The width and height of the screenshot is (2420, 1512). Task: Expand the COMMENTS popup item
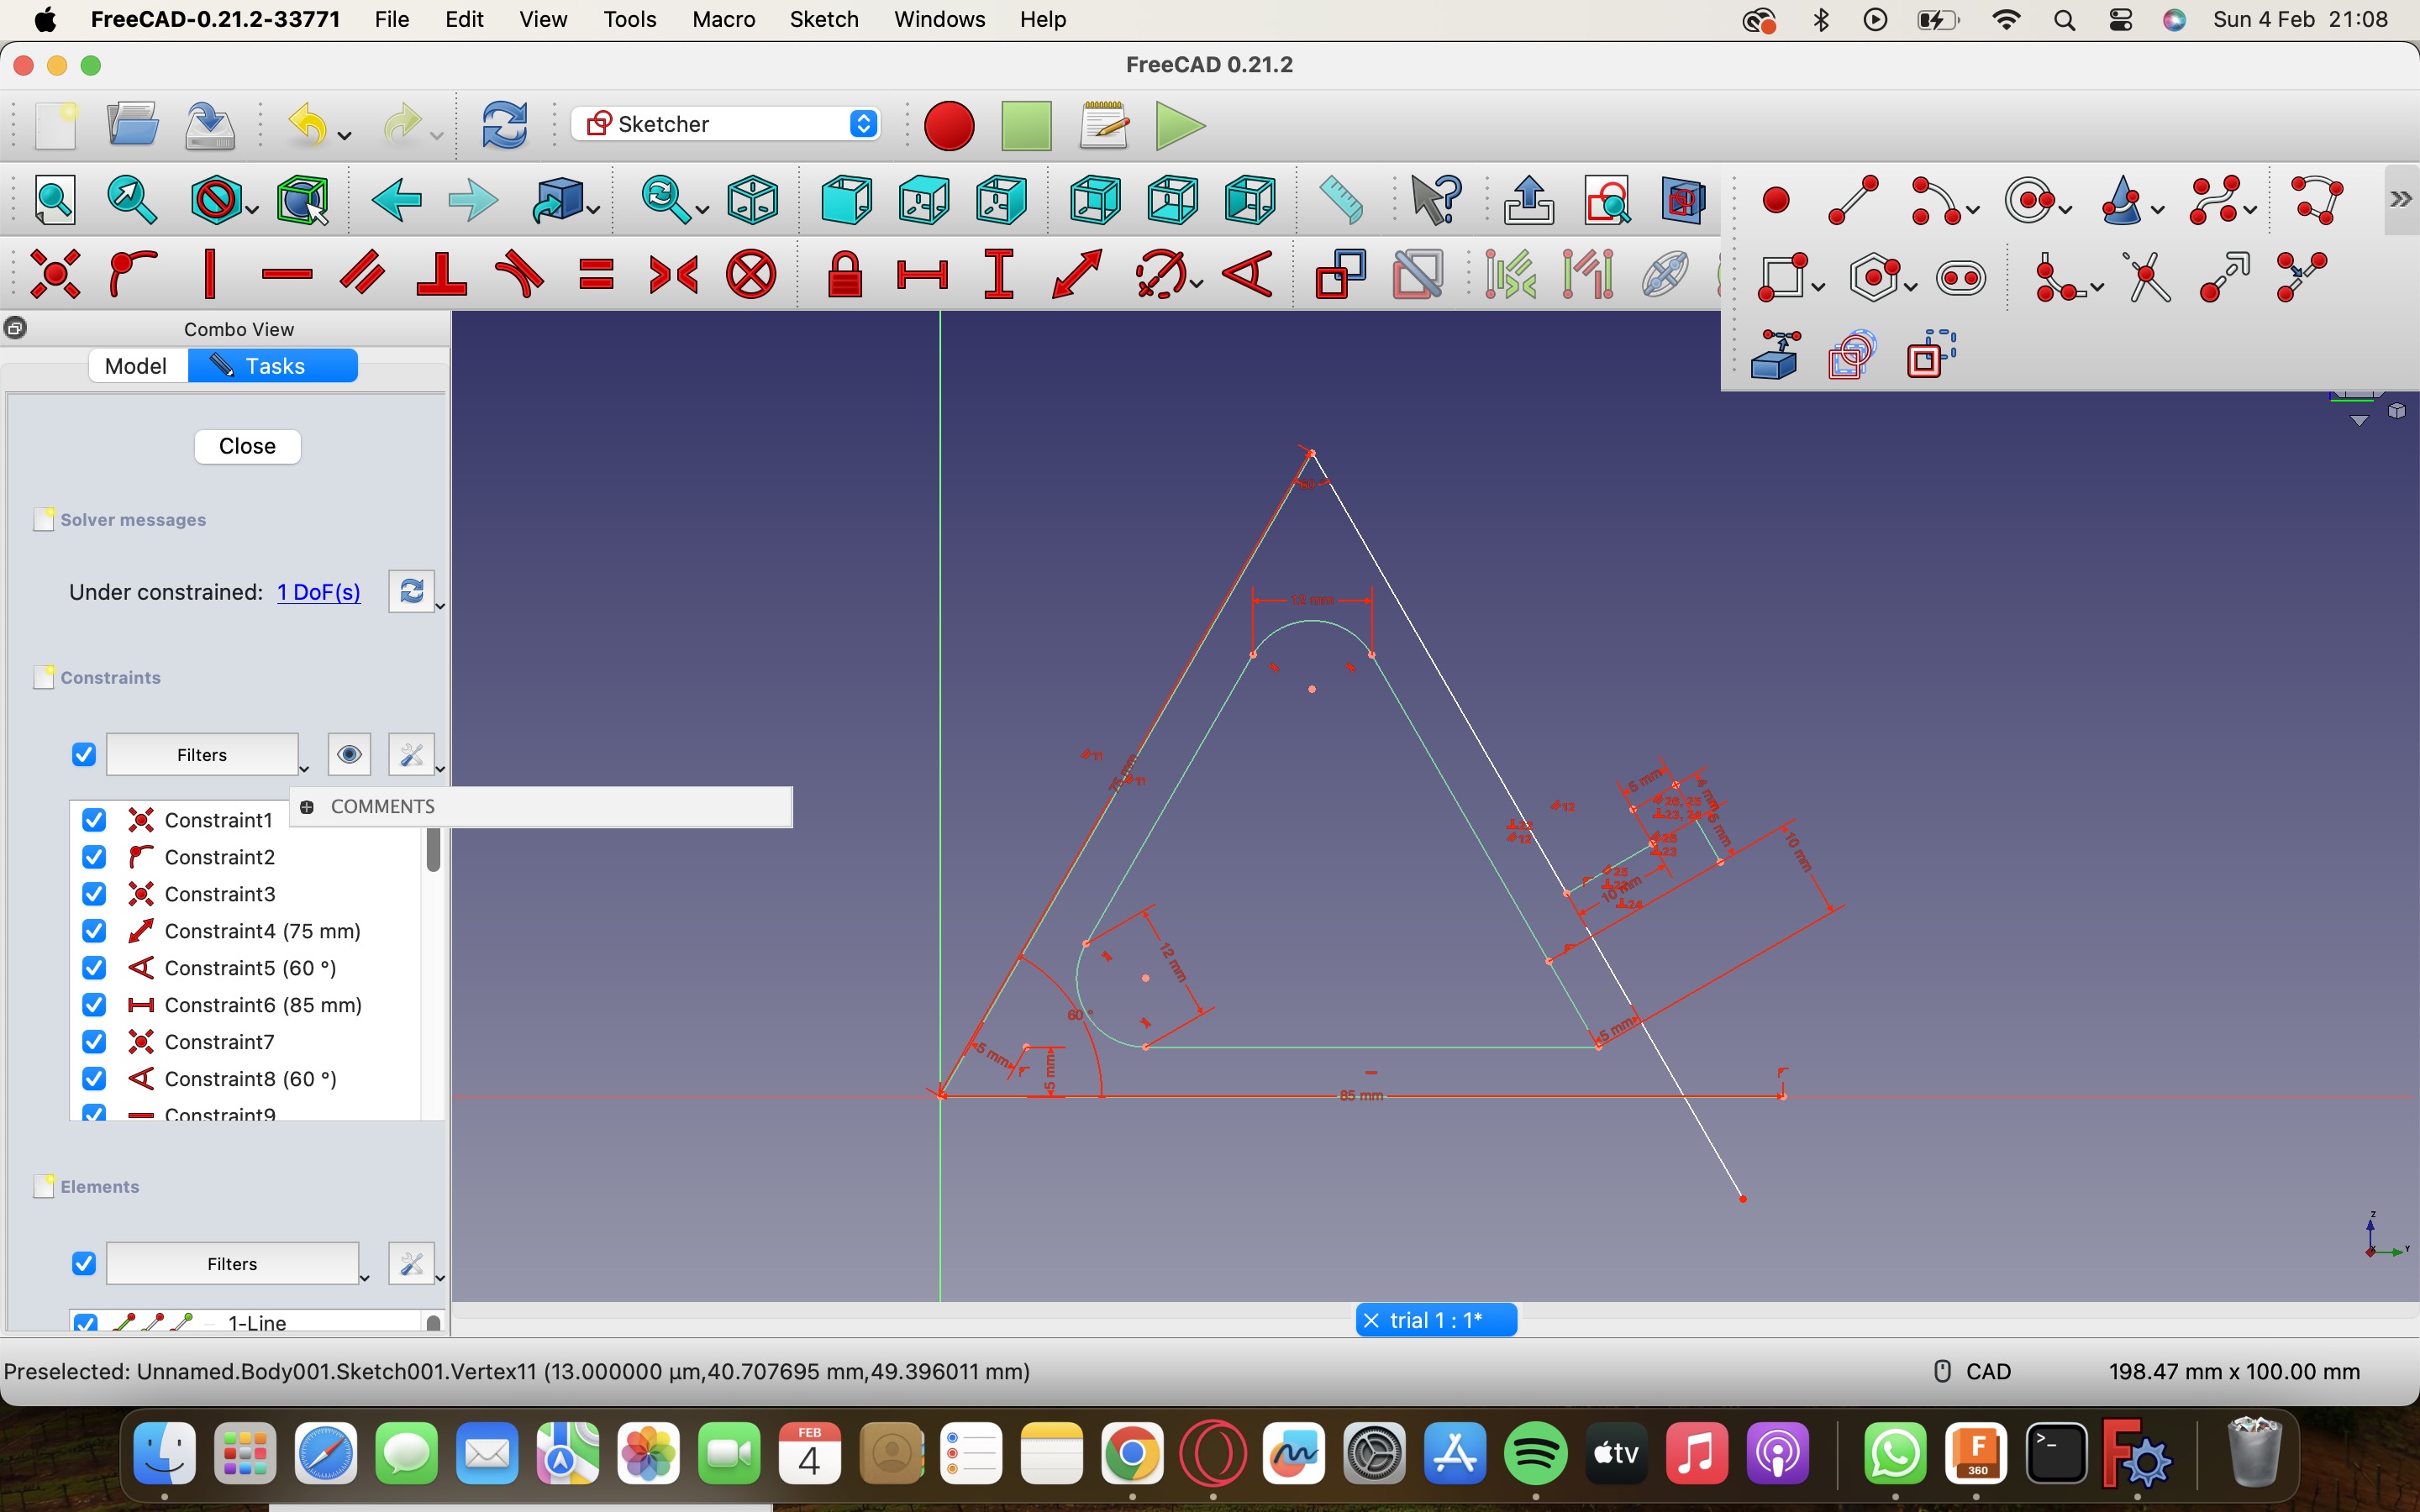tap(307, 807)
